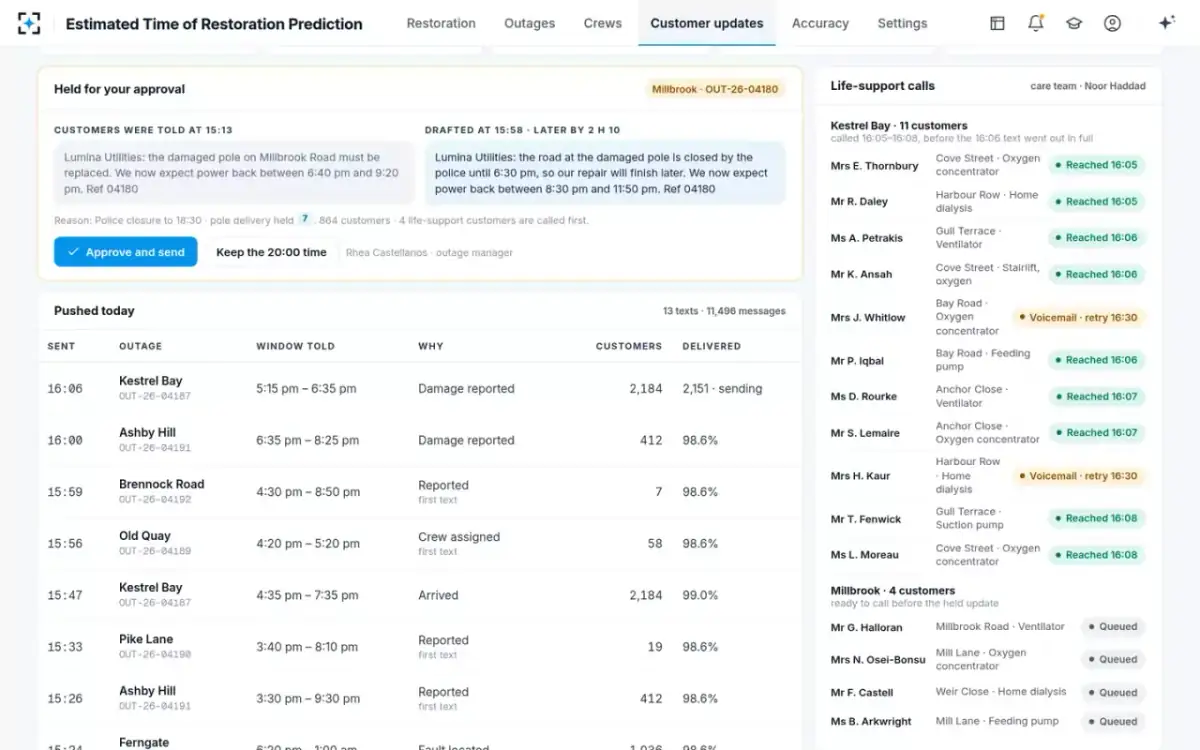Click the WHY column header
The width and height of the screenshot is (1200, 750).
point(431,346)
